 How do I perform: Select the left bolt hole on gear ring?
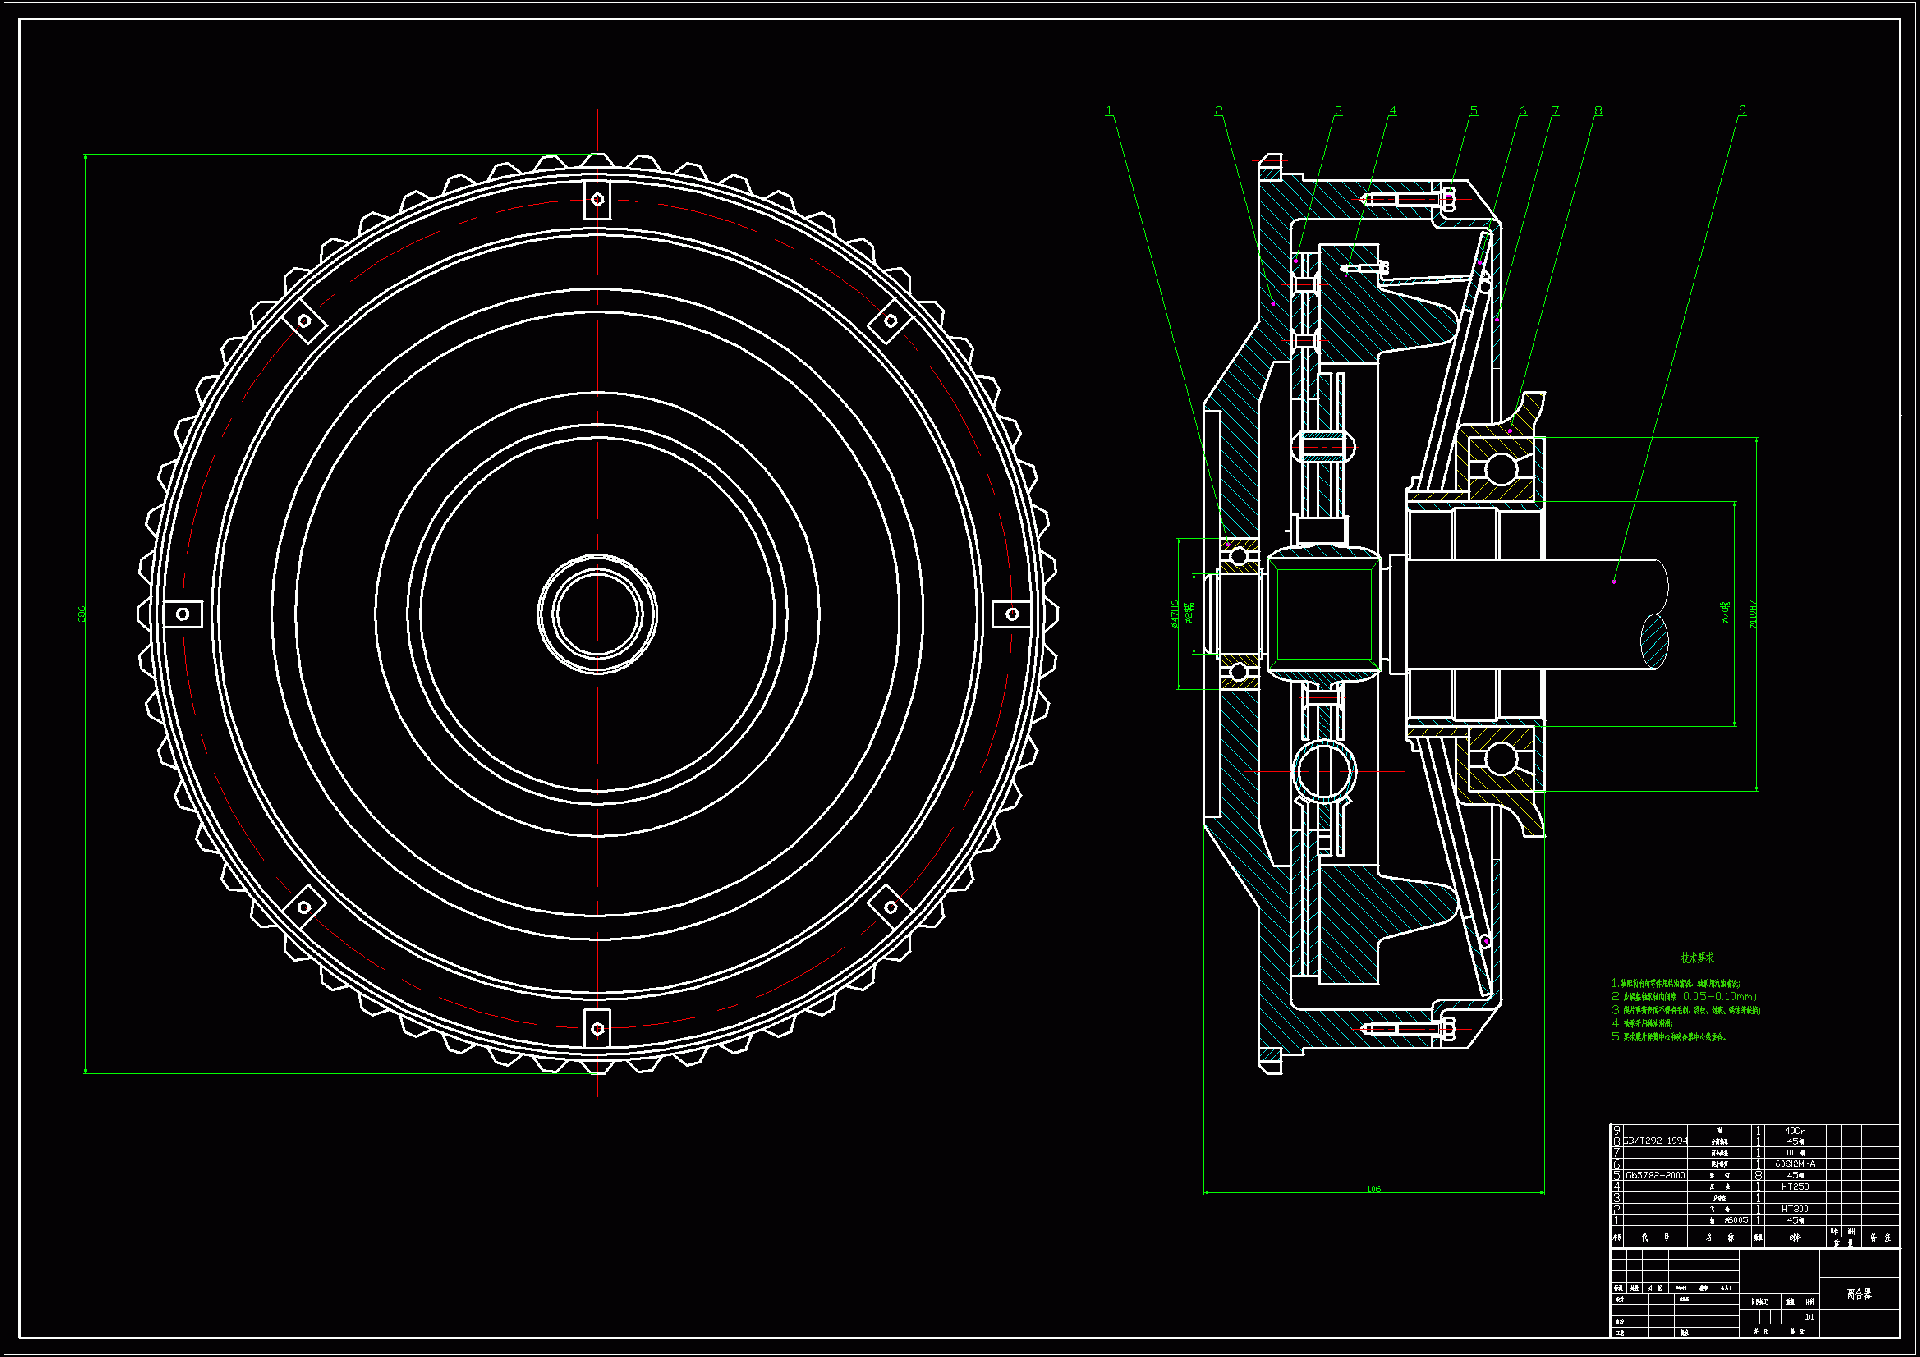pyautogui.click(x=182, y=614)
